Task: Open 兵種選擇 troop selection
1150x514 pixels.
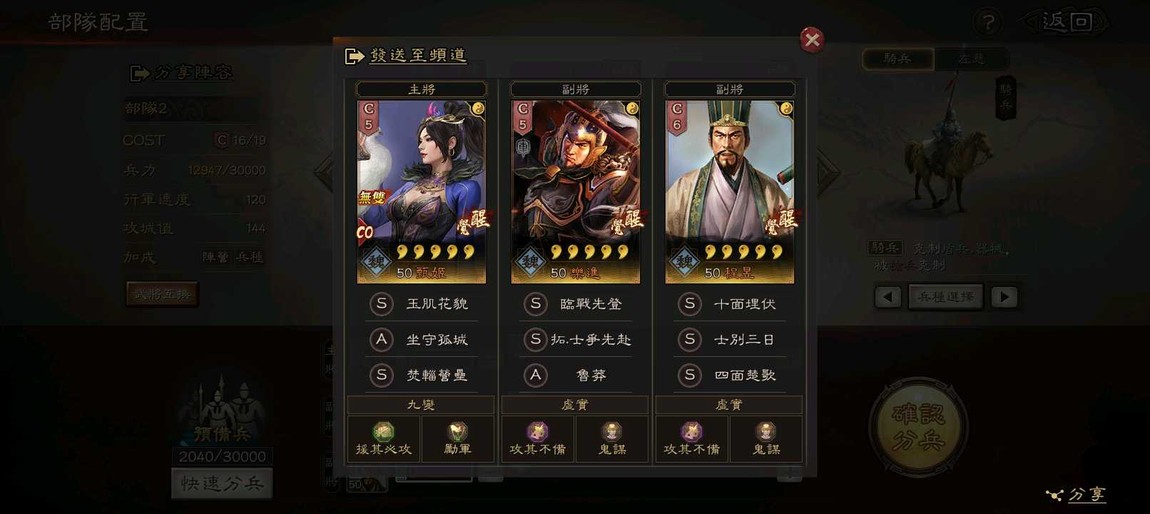Action: pyautogui.click(x=945, y=297)
